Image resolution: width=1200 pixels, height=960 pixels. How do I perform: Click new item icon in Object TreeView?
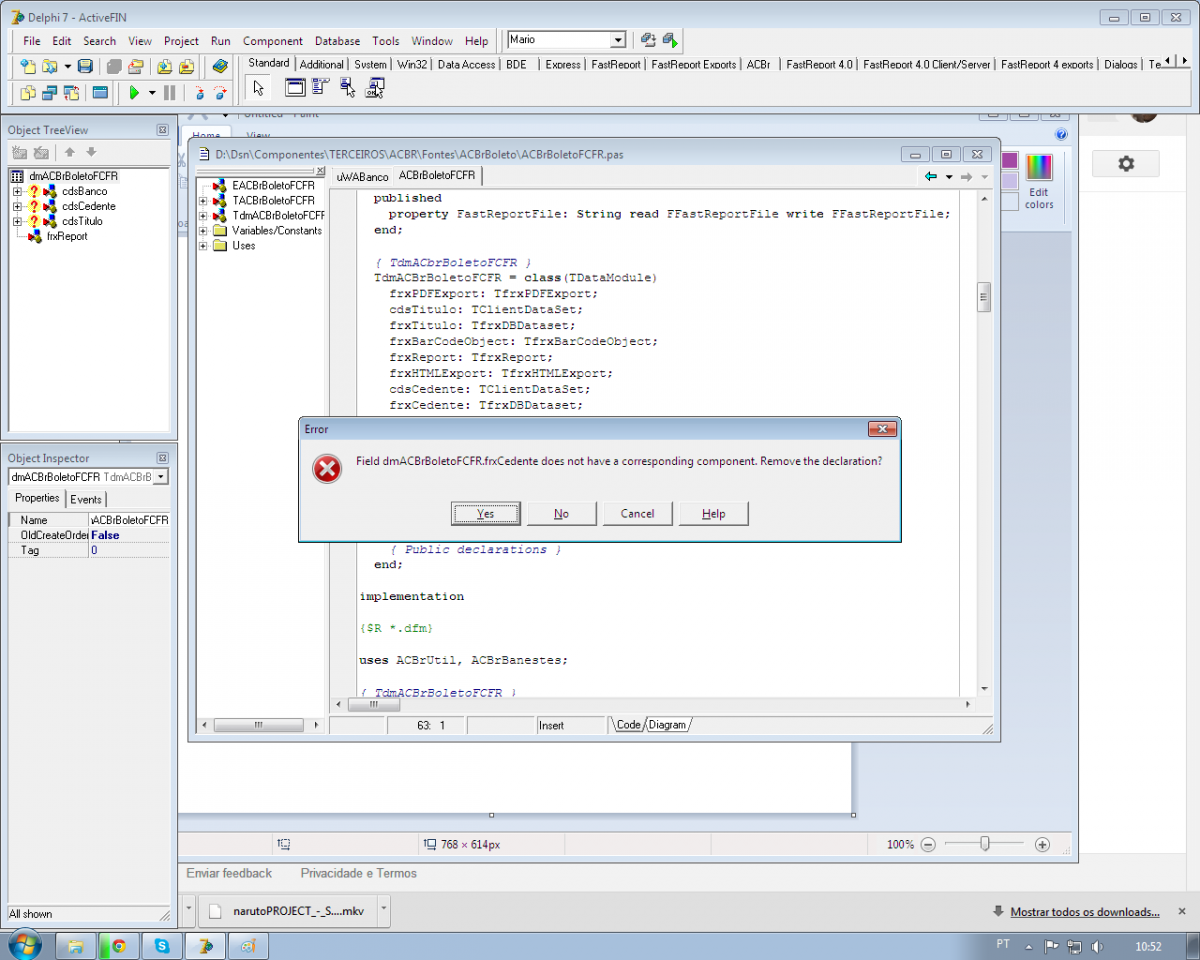(19, 152)
